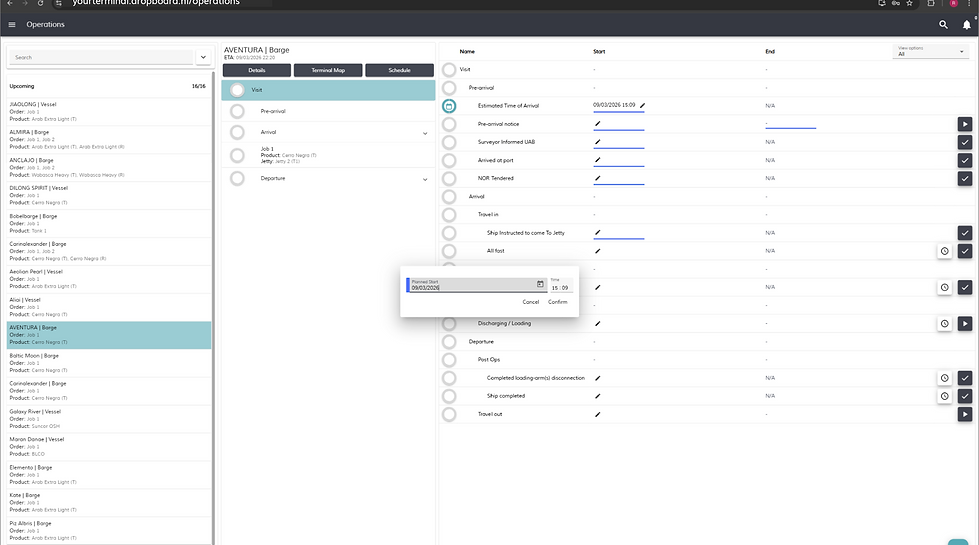The image size is (979, 545).
Task: Edit Completed loading-arm(s) disconnection pencil
Action: click(x=598, y=378)
